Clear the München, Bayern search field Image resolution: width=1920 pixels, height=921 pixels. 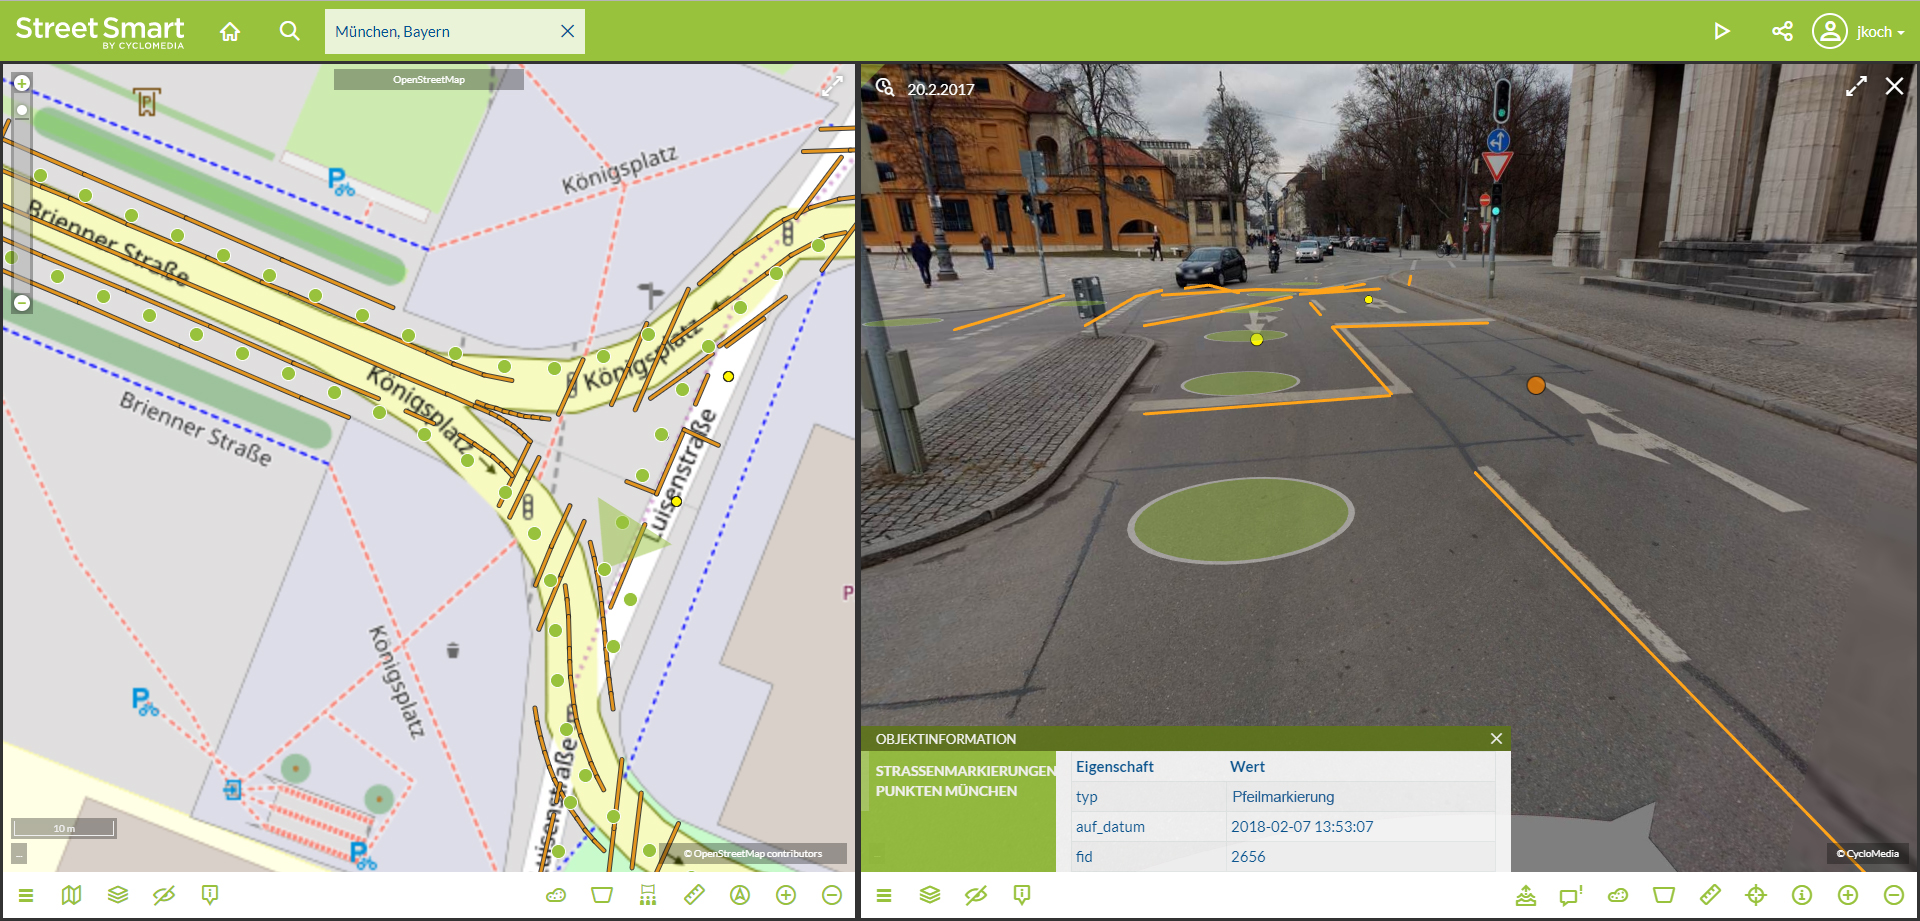567,31
